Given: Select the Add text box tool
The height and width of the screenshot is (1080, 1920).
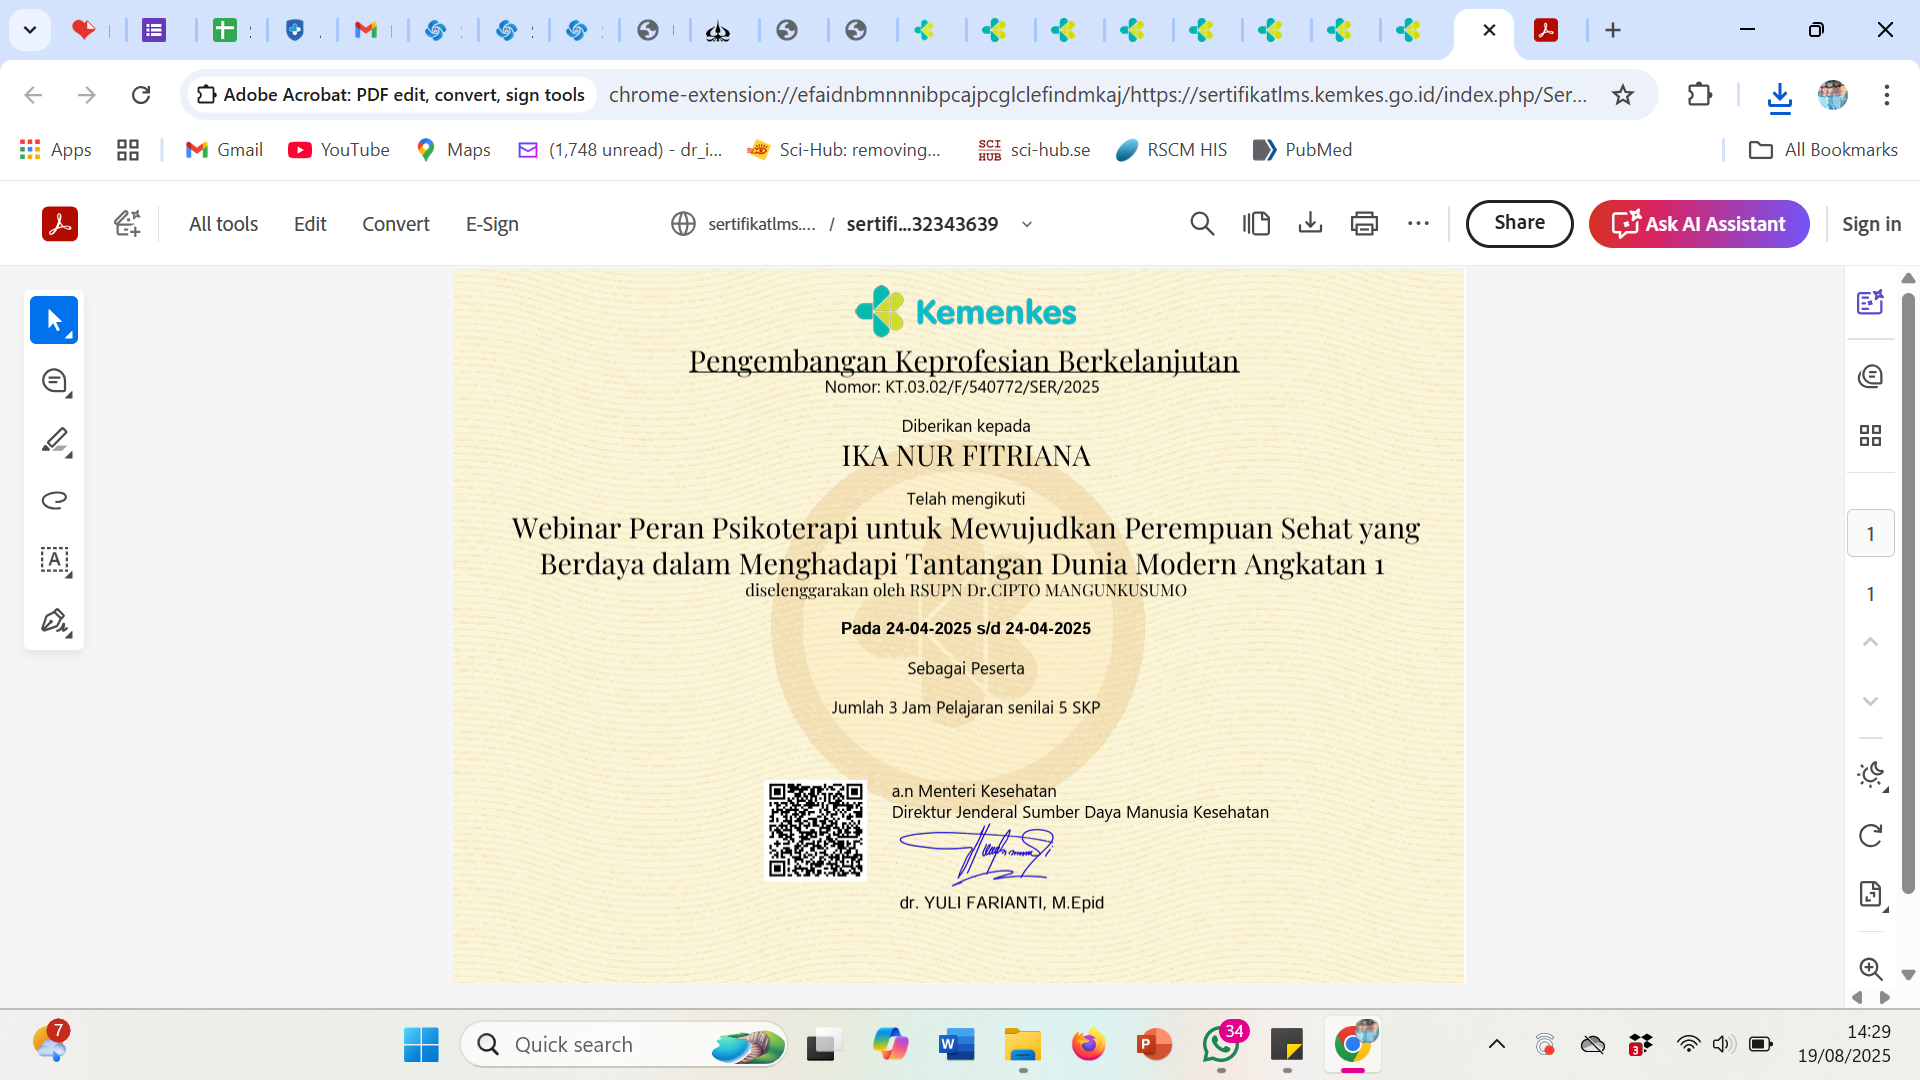Looking at the screenshot, I should tap(54, 560).
